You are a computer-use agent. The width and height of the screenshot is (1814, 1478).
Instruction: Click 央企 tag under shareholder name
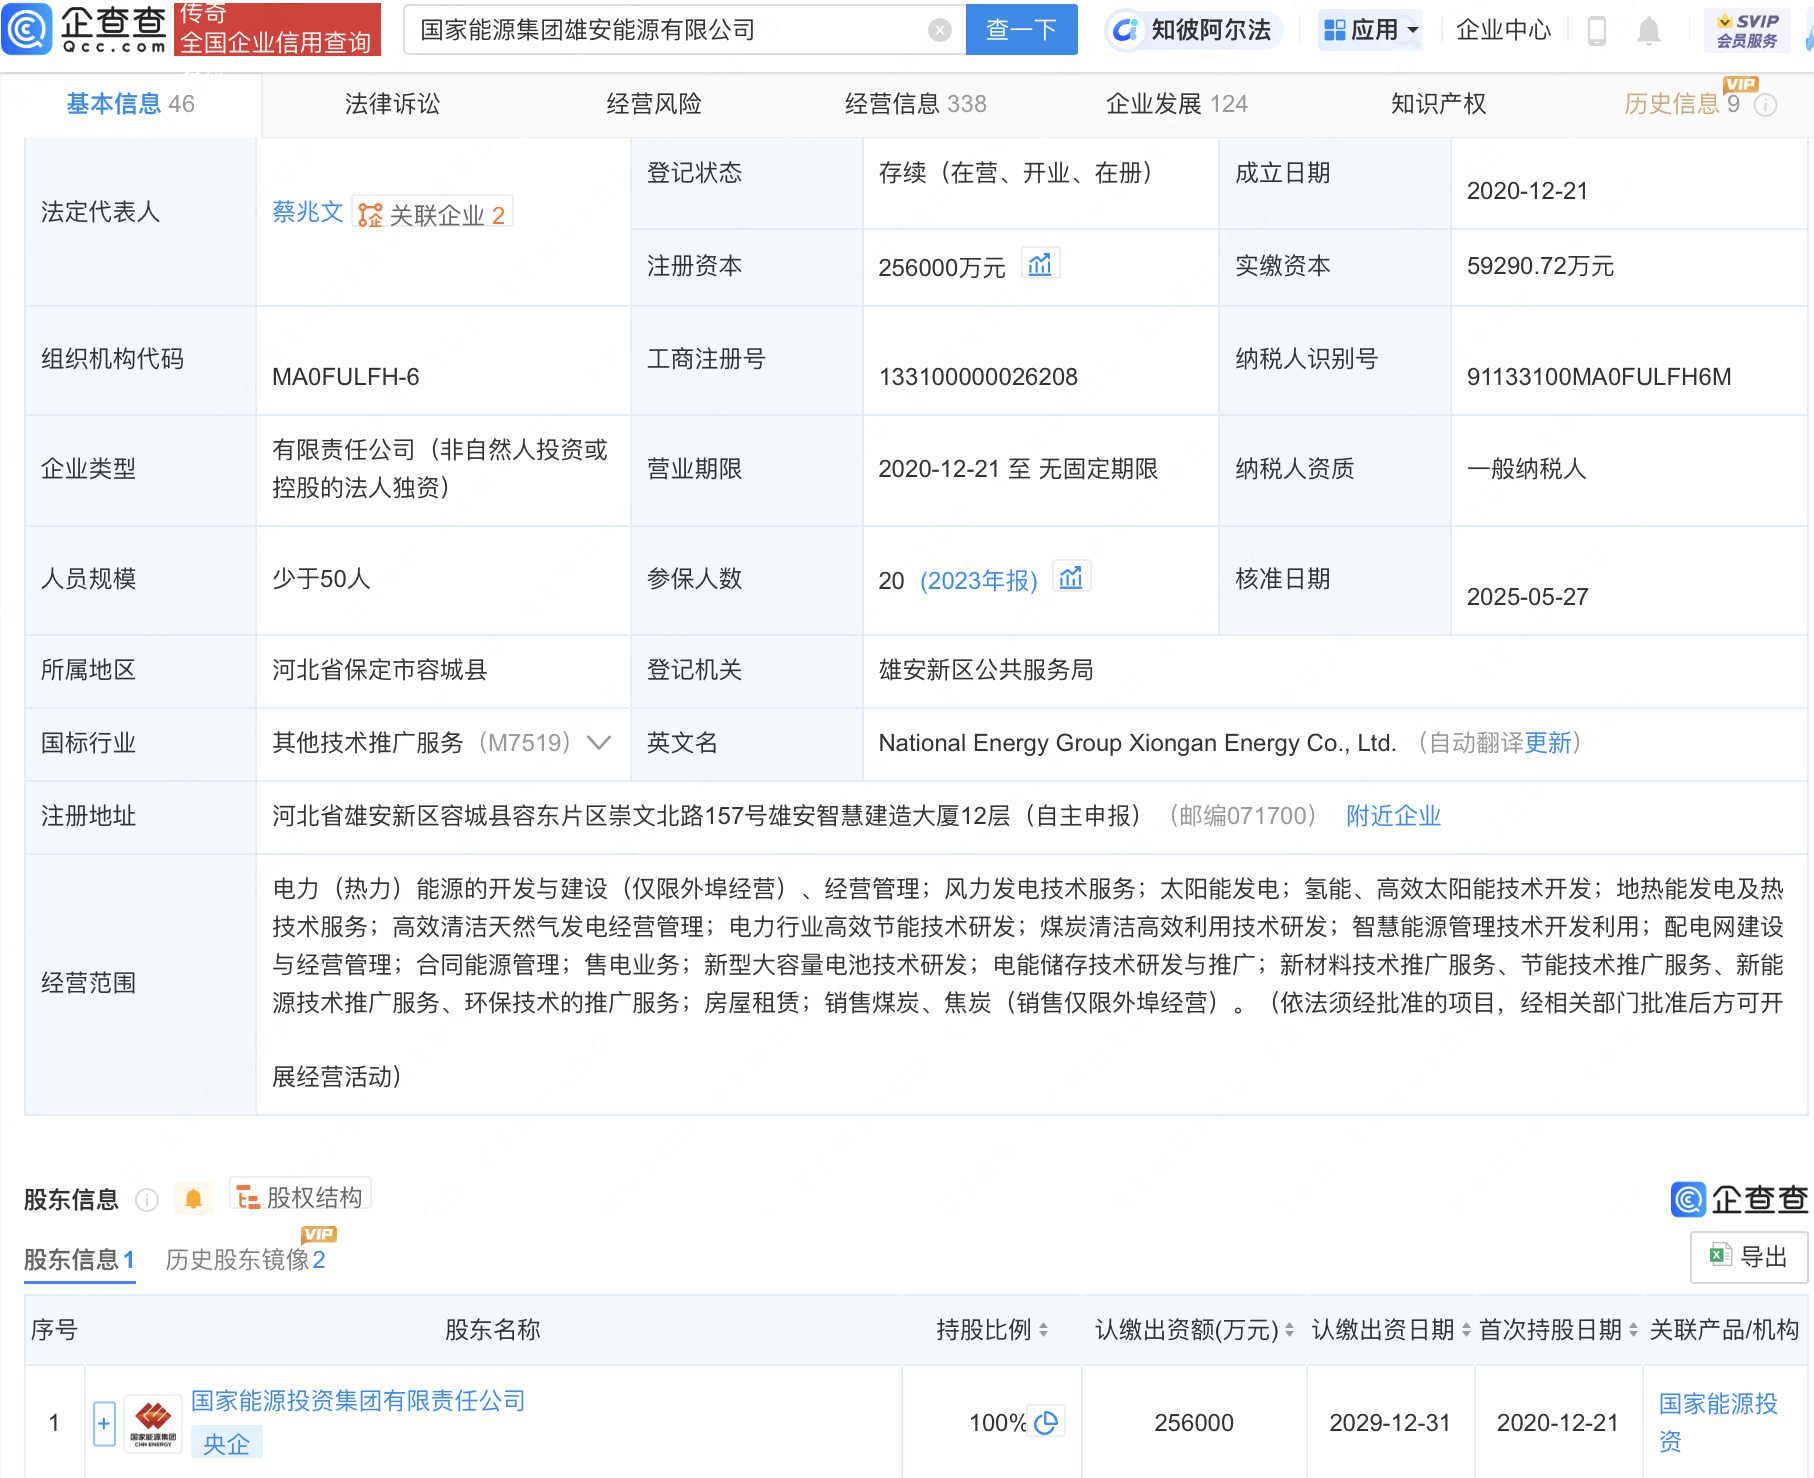point(226,1443)
